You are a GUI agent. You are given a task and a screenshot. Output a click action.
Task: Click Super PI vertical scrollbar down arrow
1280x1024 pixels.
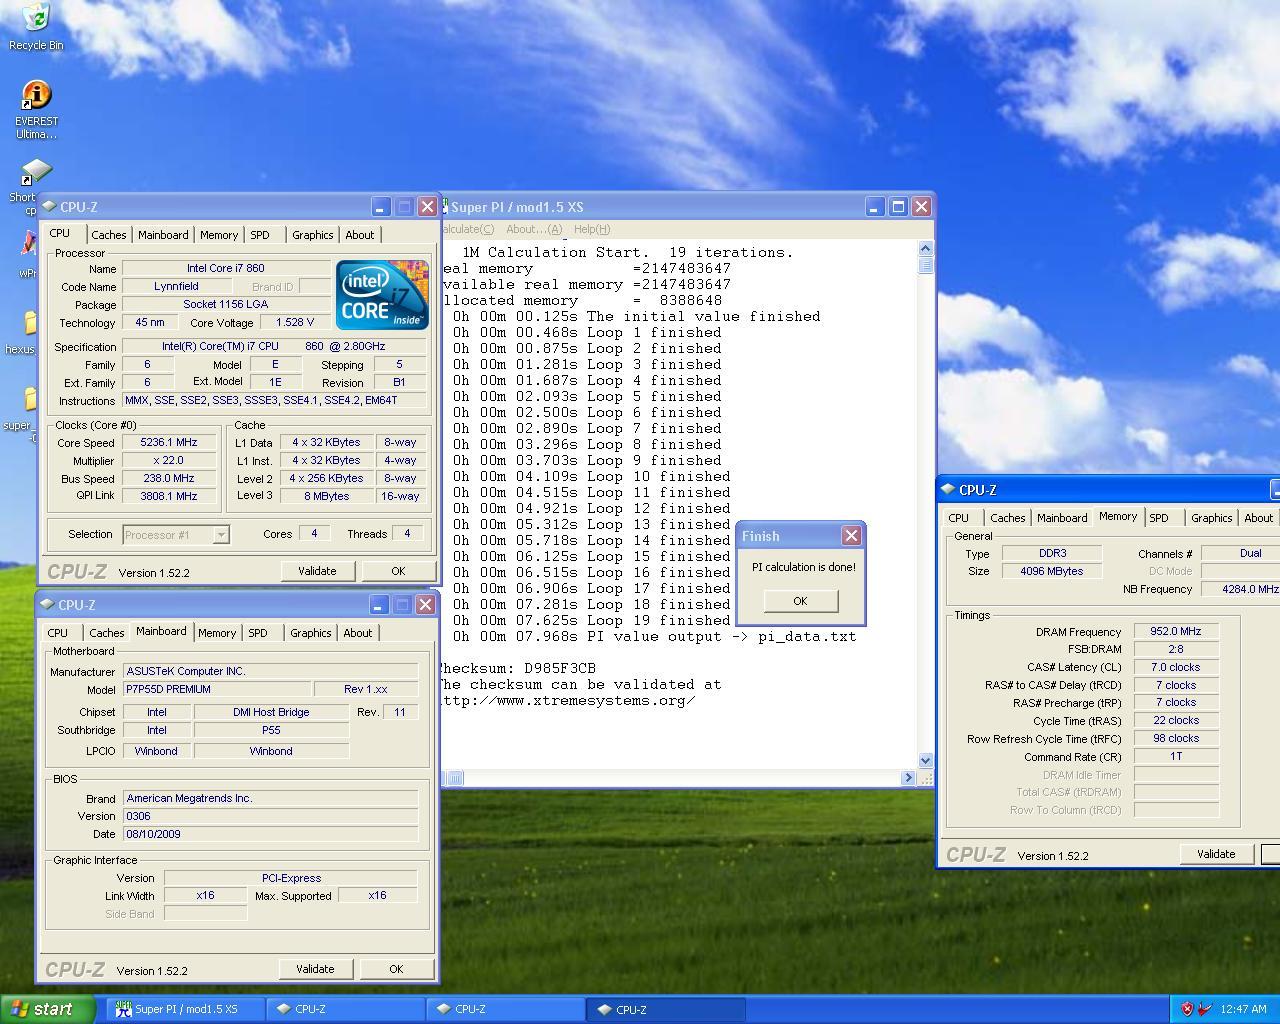[925, 760]
